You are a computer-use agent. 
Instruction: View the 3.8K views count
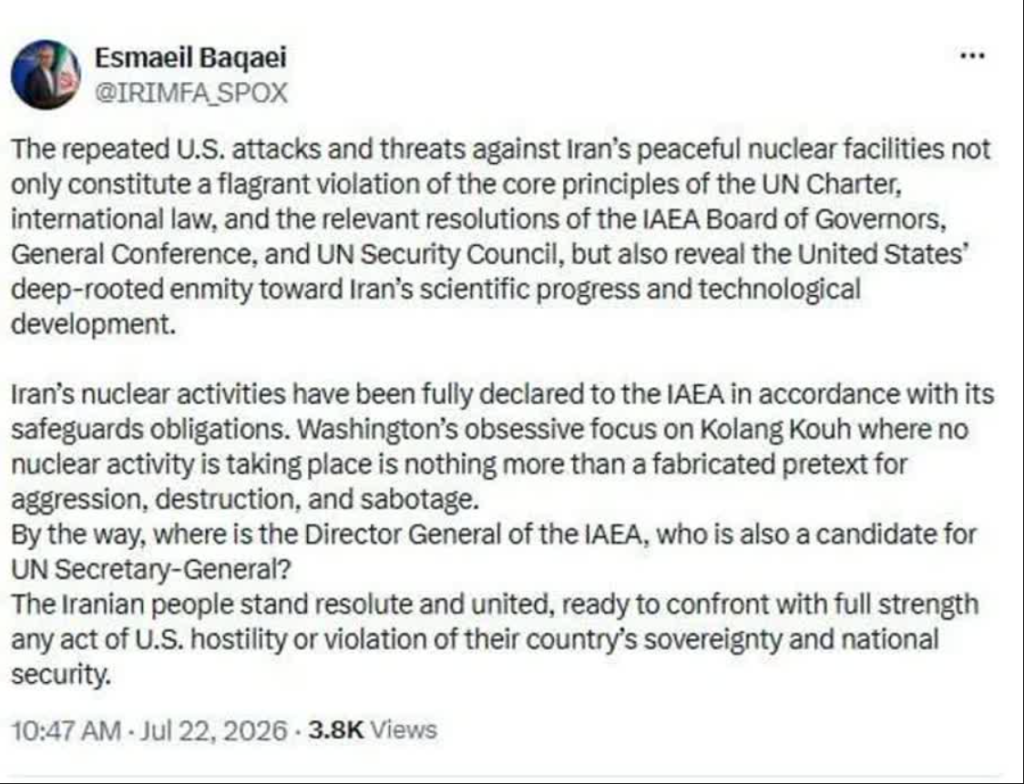335,729
